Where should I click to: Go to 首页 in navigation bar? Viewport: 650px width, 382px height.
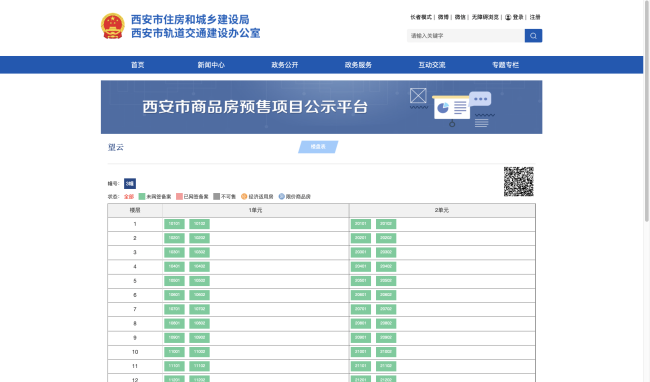pyautogui.click(x=137, y=65)
